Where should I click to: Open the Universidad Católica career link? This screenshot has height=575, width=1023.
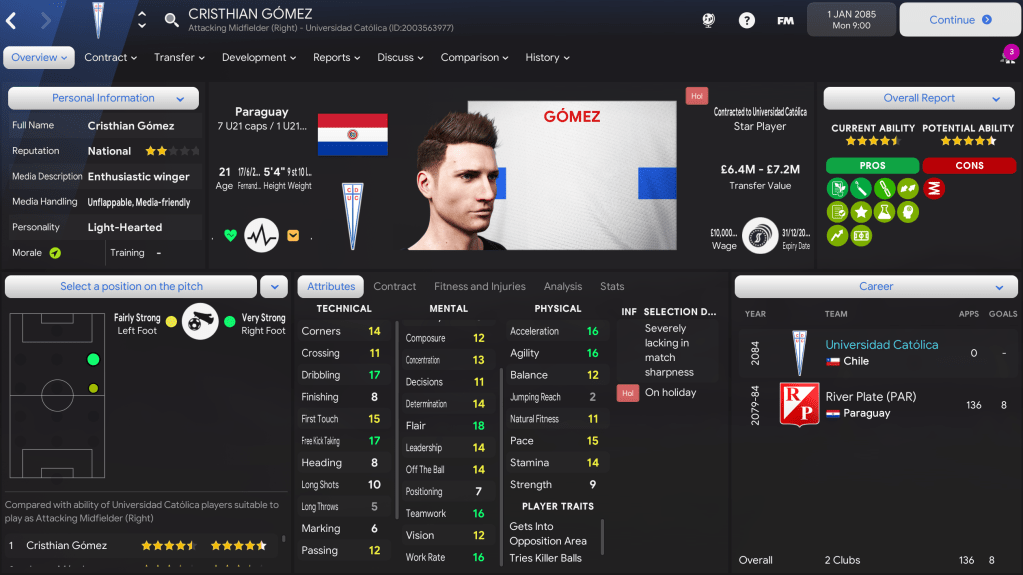[x=881, y=345]
